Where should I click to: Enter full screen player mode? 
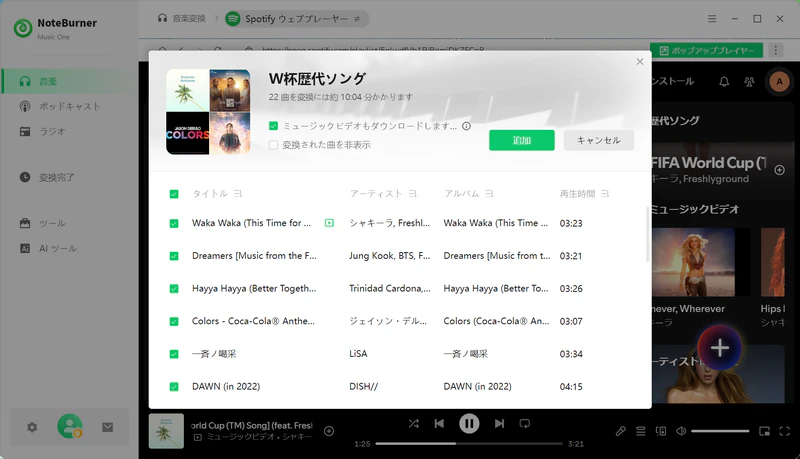785,431
